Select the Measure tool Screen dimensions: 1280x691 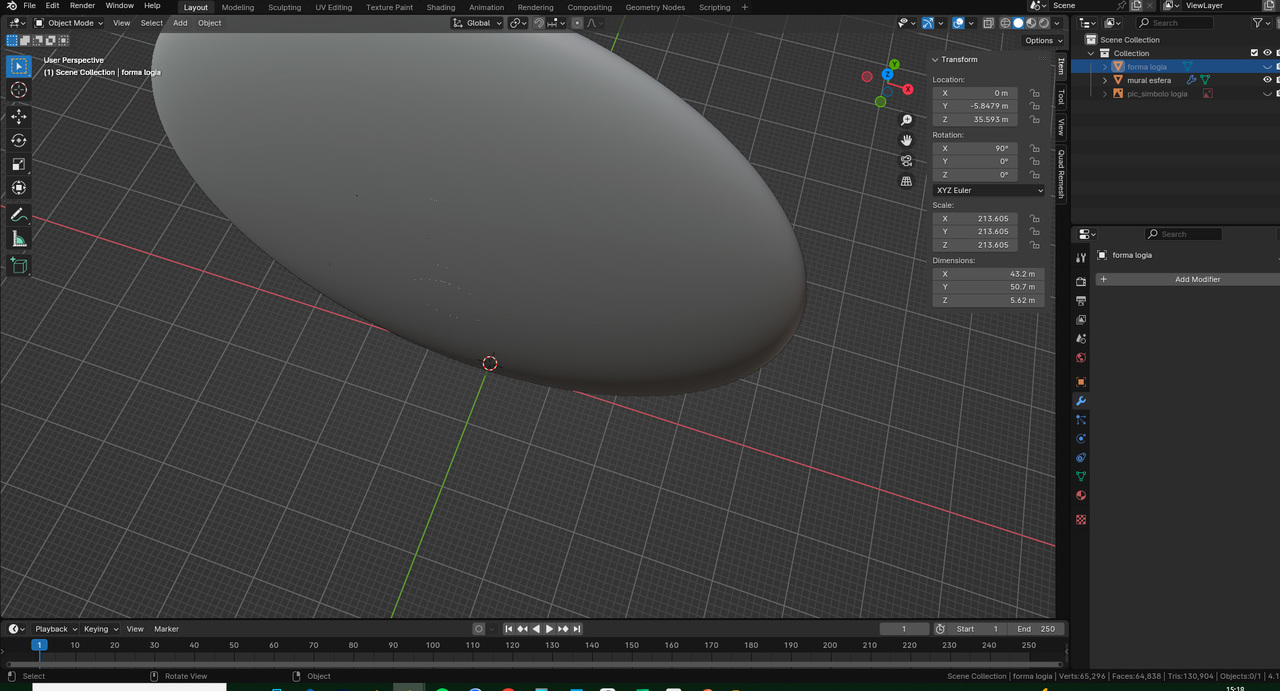[x=19, y=239]
